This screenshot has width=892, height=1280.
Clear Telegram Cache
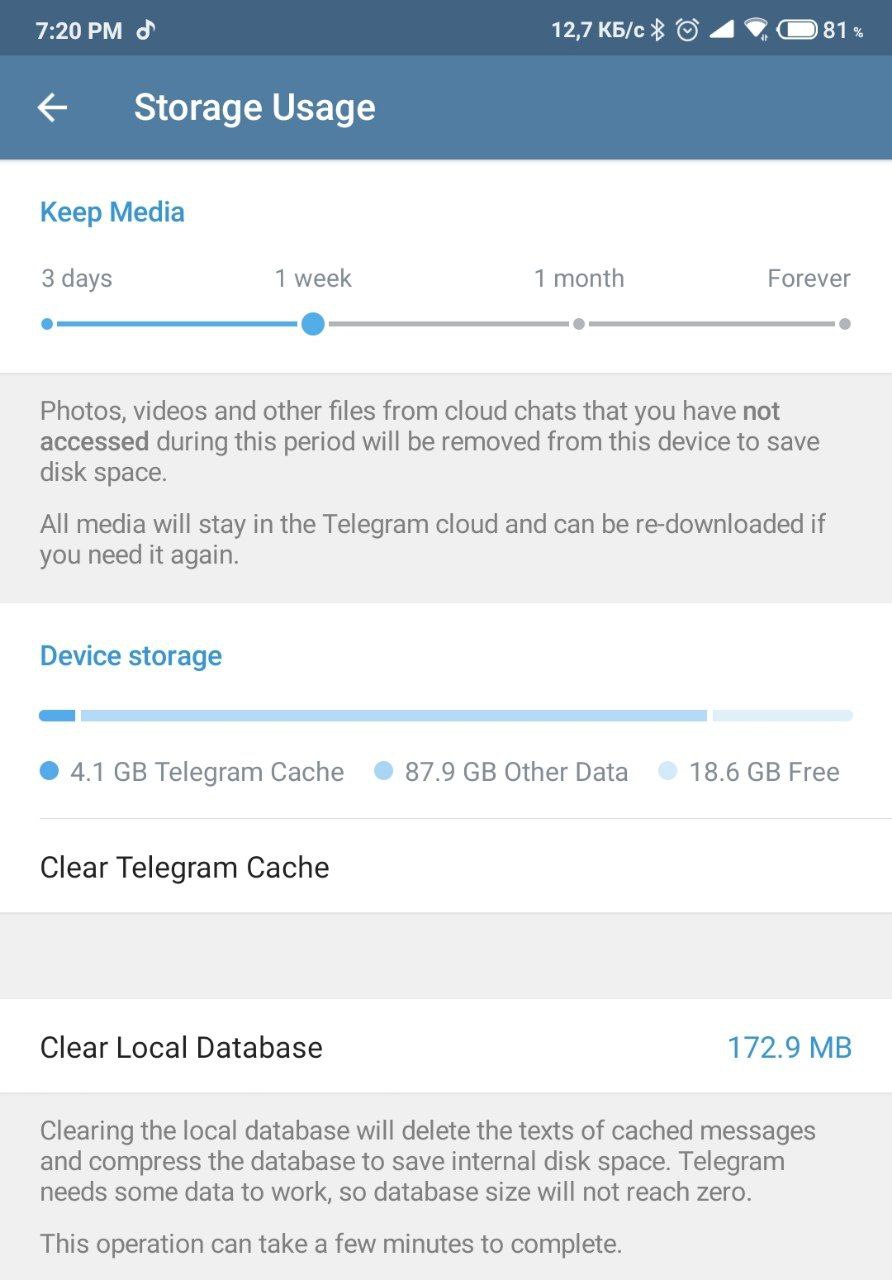[x=185, y=867]
